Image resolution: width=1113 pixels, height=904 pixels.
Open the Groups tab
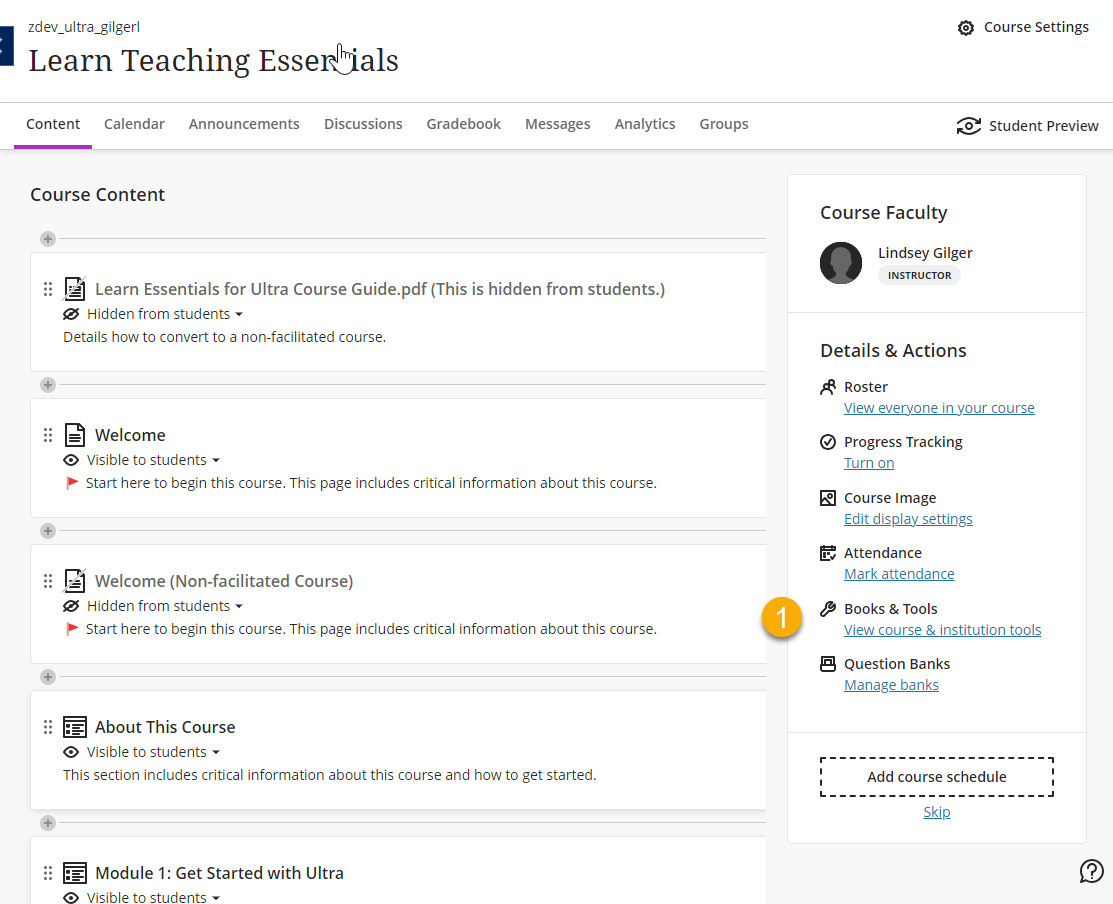(x=724, y=124)
